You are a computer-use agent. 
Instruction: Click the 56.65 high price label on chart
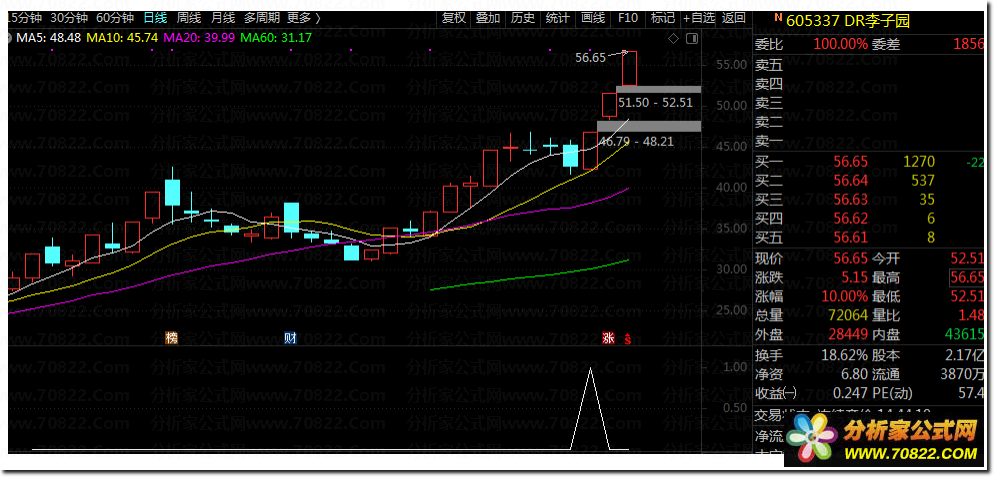pyautogui.click(x=591, y=57)
